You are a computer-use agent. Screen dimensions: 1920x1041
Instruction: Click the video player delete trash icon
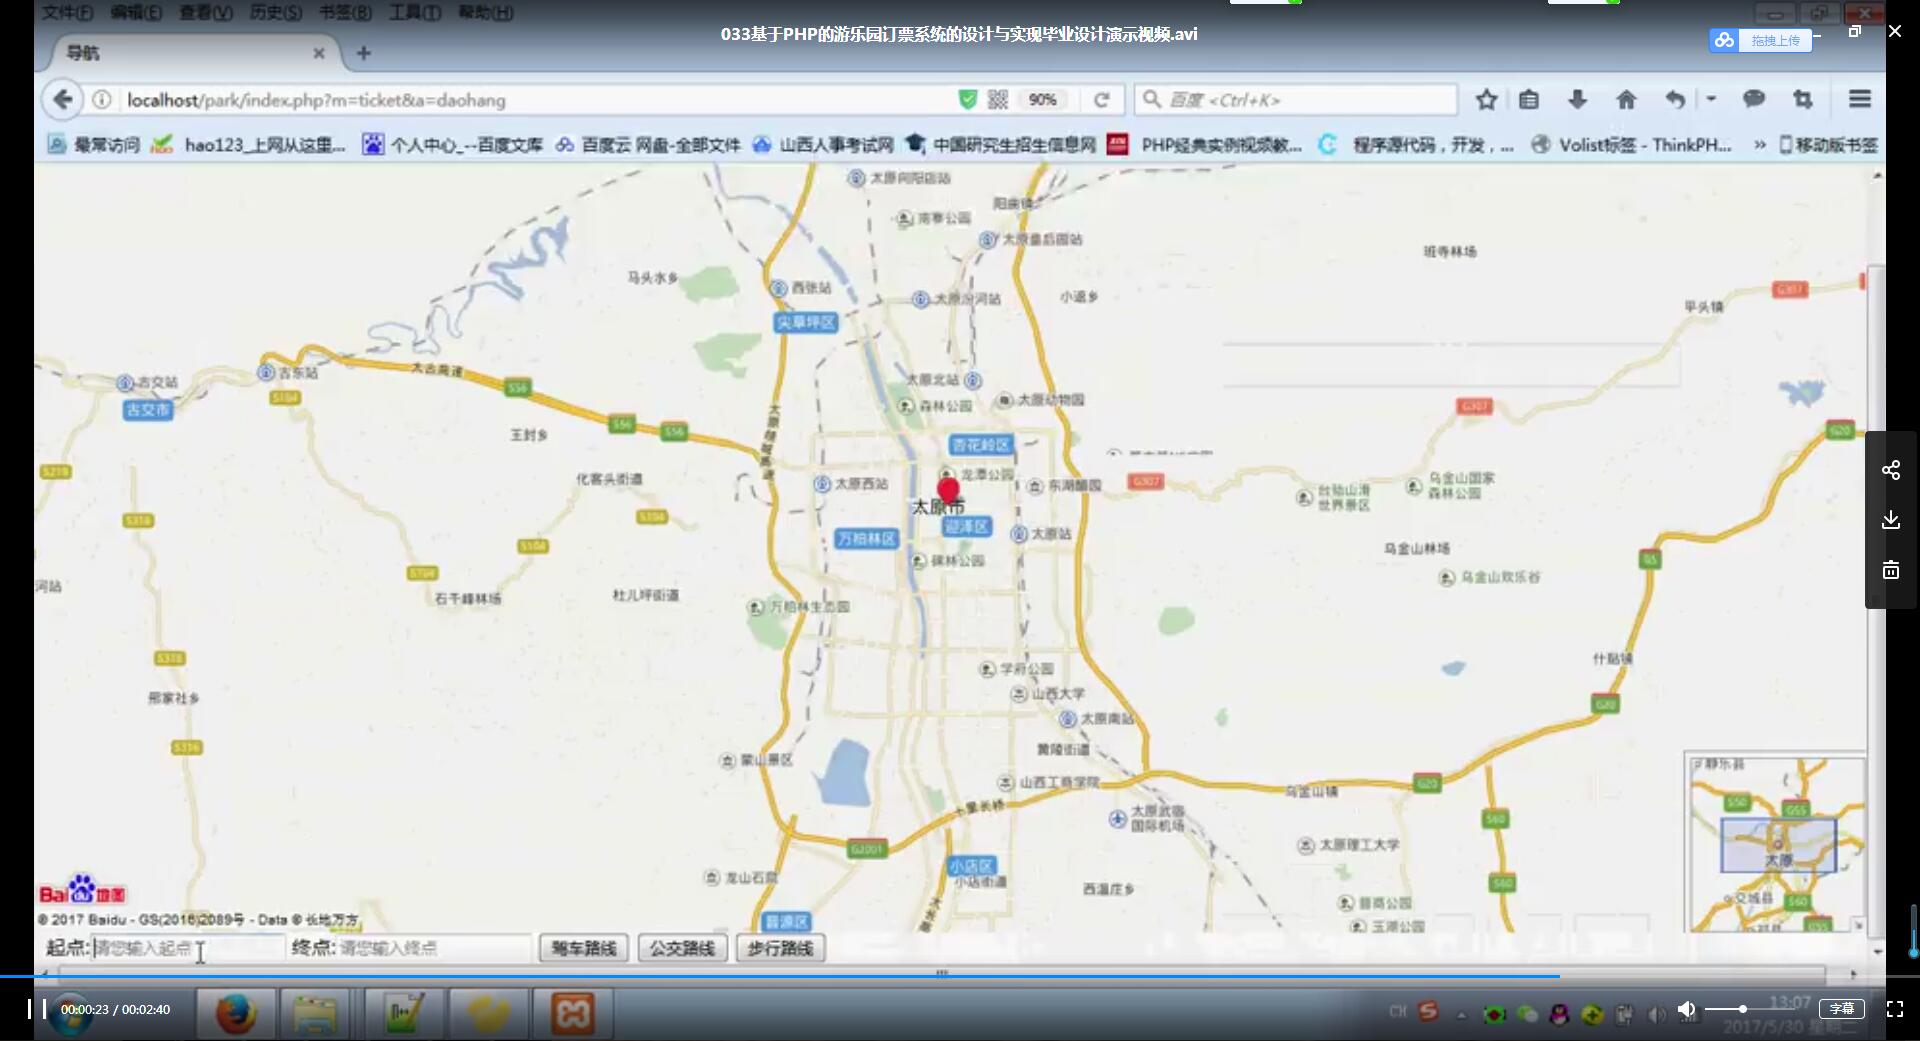(x=1891, y=570)
